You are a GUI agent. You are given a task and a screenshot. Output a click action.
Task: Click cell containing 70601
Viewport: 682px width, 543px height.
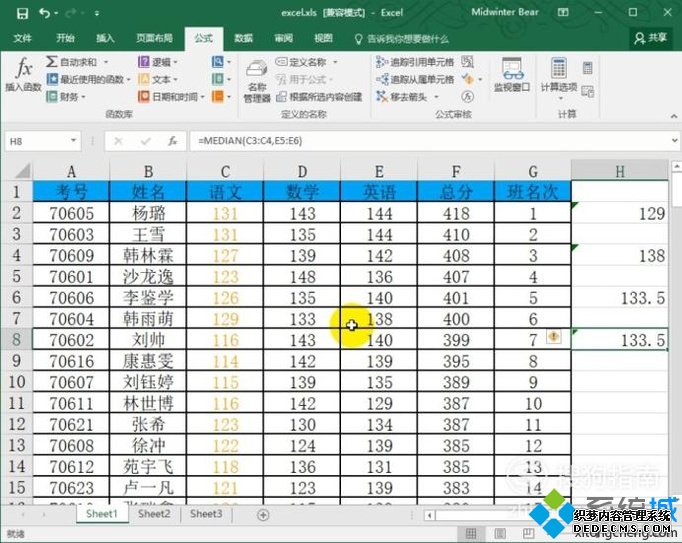click(71, 276)
